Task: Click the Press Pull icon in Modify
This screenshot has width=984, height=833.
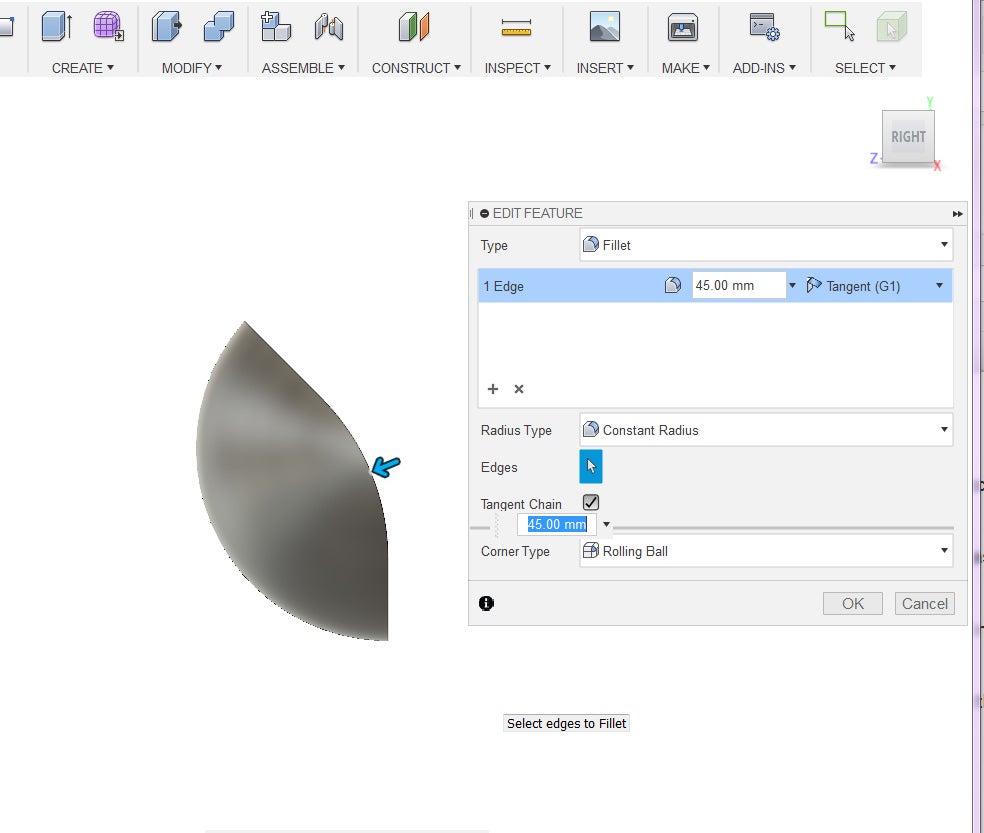Action: (x=166, y=27)
